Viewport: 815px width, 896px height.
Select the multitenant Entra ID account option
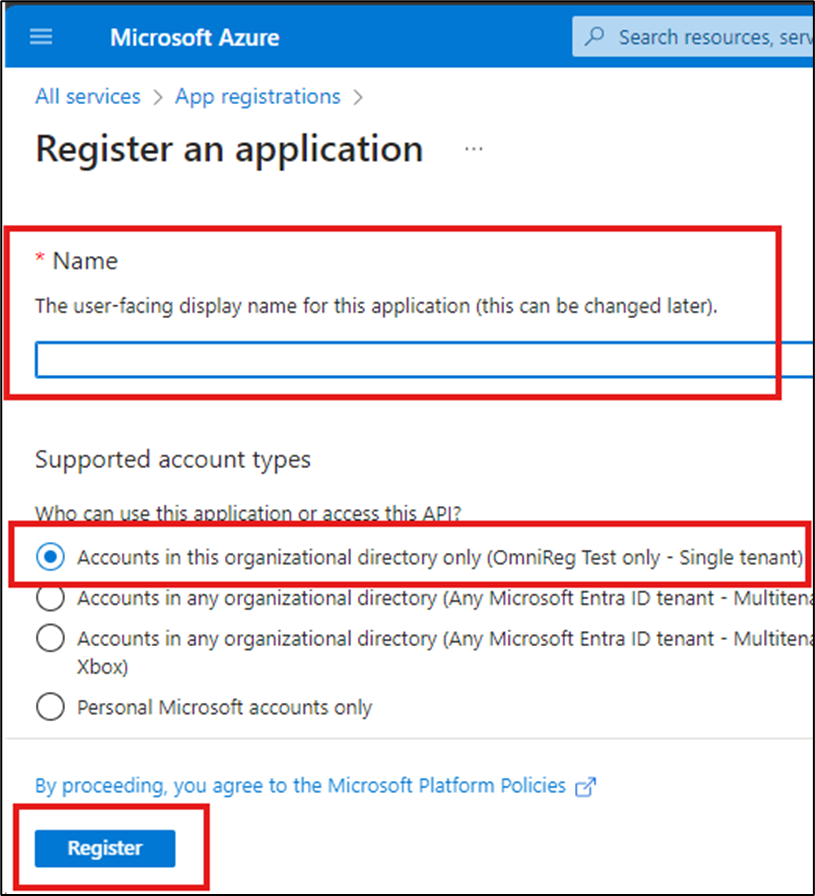[49, 598]
